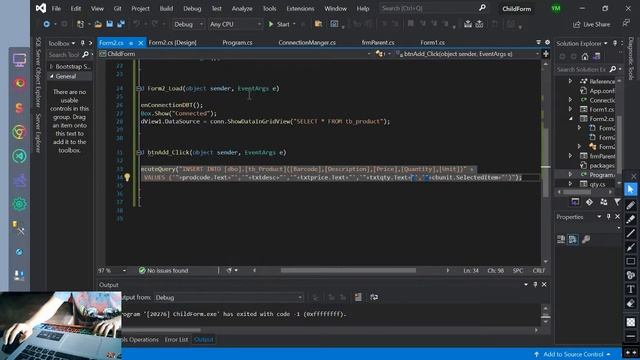Select the straight line annotation tool
The height and width of the screenshot is (360, 640).
tap(631, 233)
